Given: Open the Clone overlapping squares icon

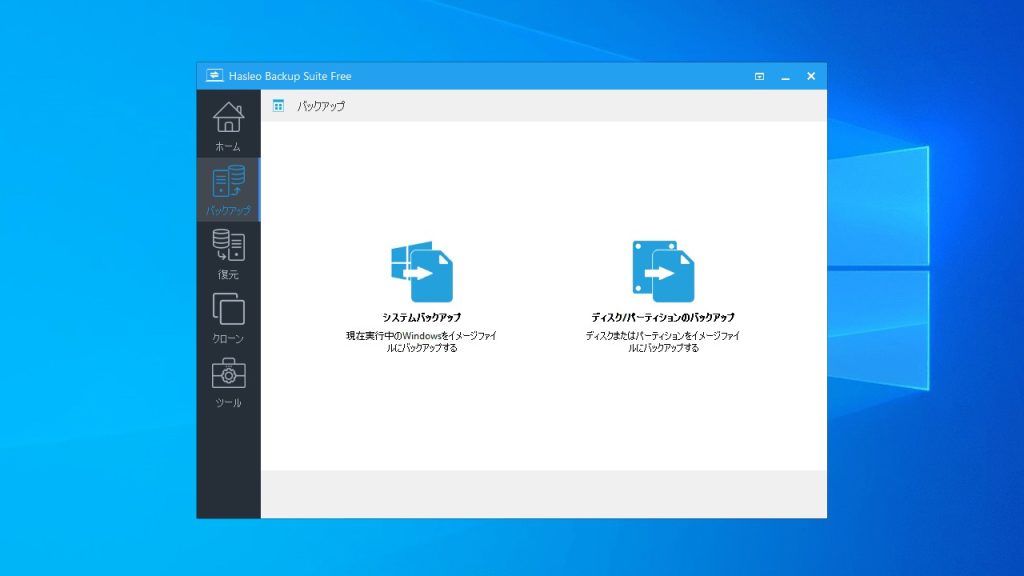Looking at the screenshot, I should pyautogui.click(x=228, y=309).
